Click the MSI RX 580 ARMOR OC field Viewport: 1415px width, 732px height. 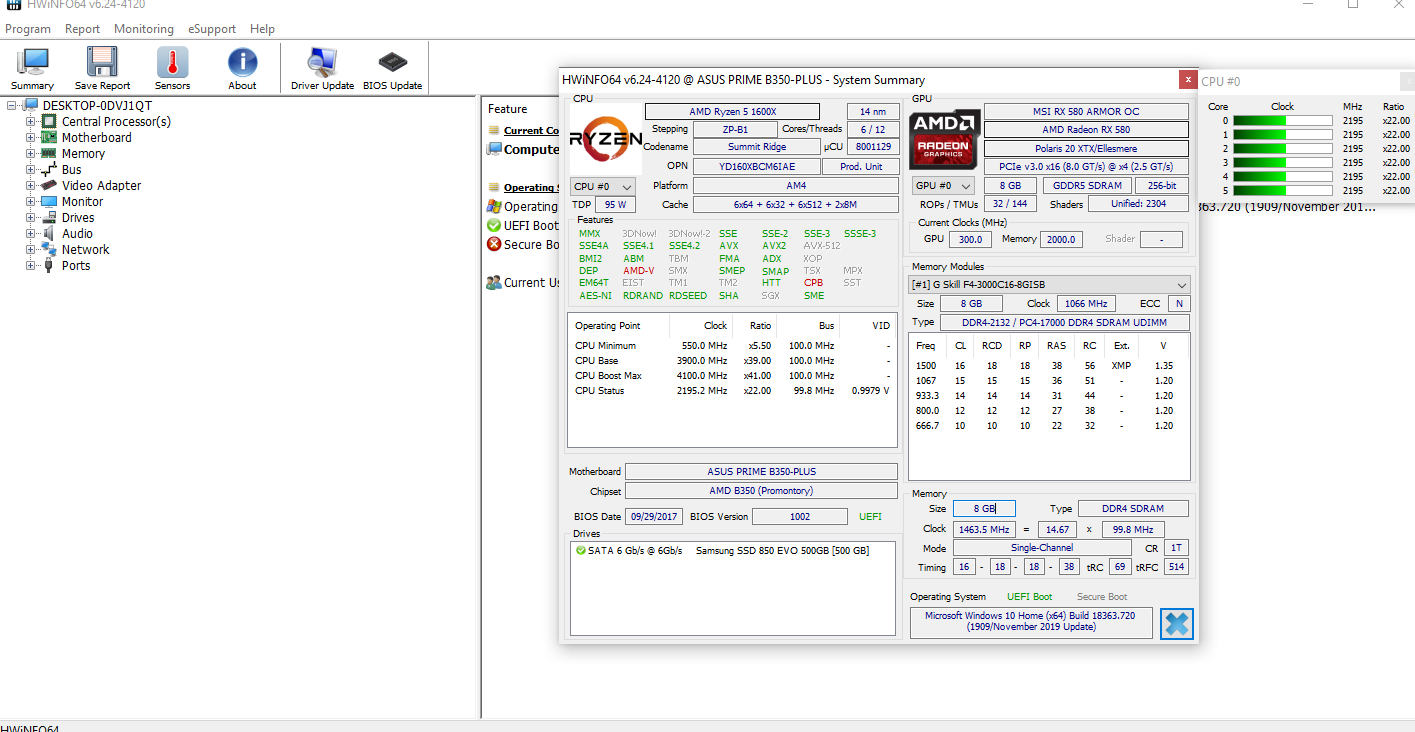pyautogui.click(x=1086, y=112)
